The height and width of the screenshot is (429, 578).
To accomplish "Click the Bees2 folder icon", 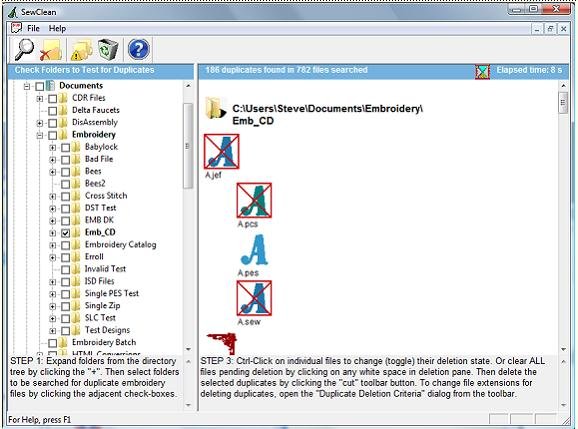I will pyautogui.click(x=76, y=184).
